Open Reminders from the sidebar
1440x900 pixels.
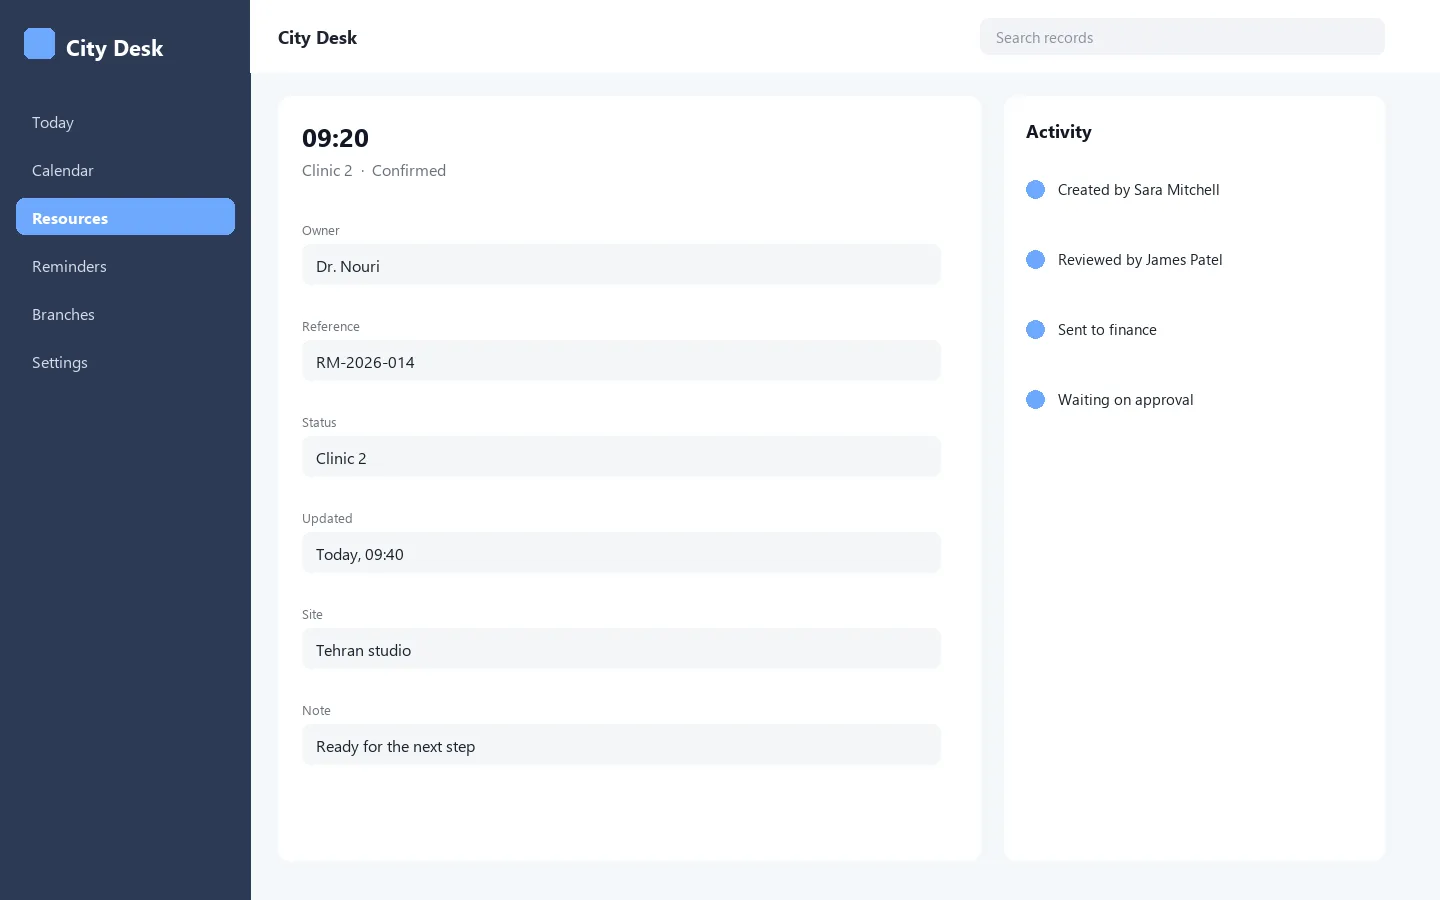(x=125, y=266)
